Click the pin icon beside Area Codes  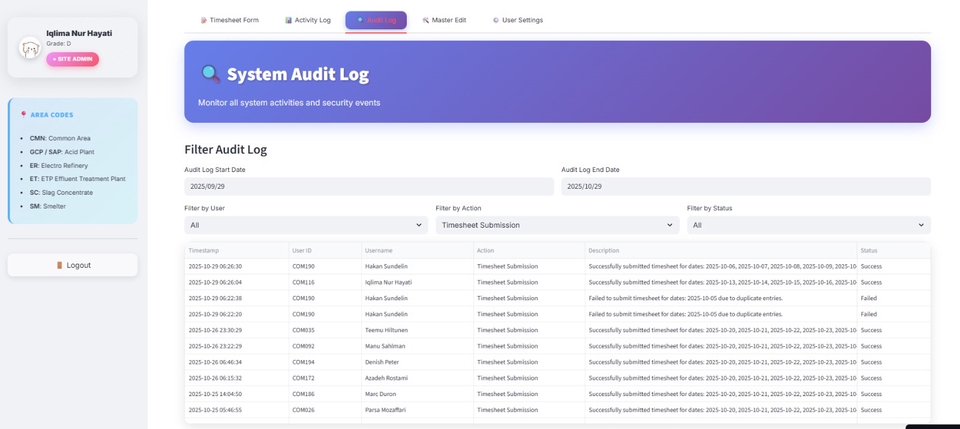click(x=23, y=115)
